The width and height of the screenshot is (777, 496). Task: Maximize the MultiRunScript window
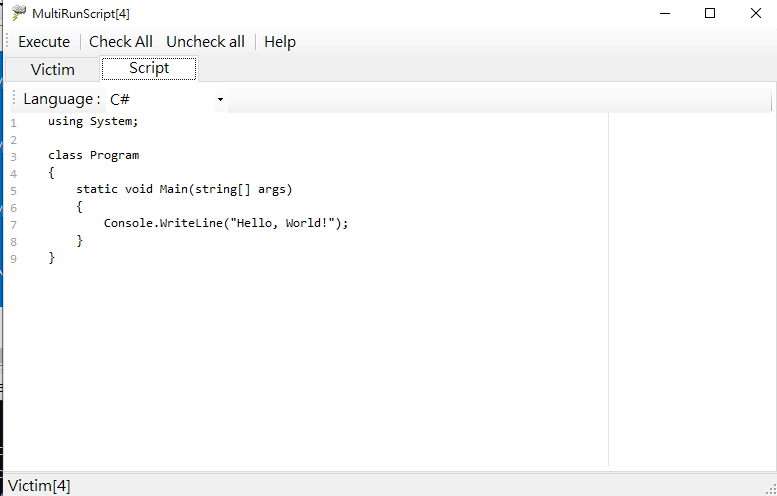pos(709,13)
